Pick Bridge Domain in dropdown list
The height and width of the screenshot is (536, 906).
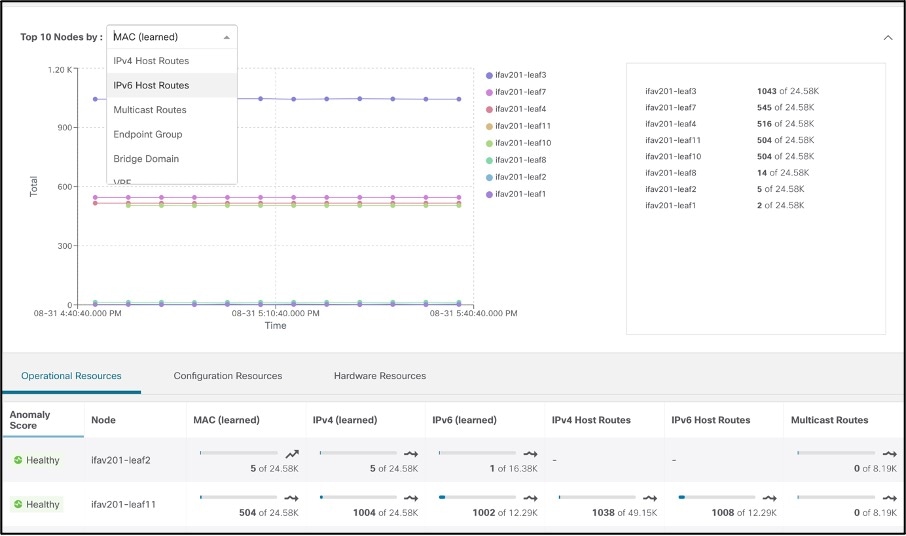[x=172, y=158]
